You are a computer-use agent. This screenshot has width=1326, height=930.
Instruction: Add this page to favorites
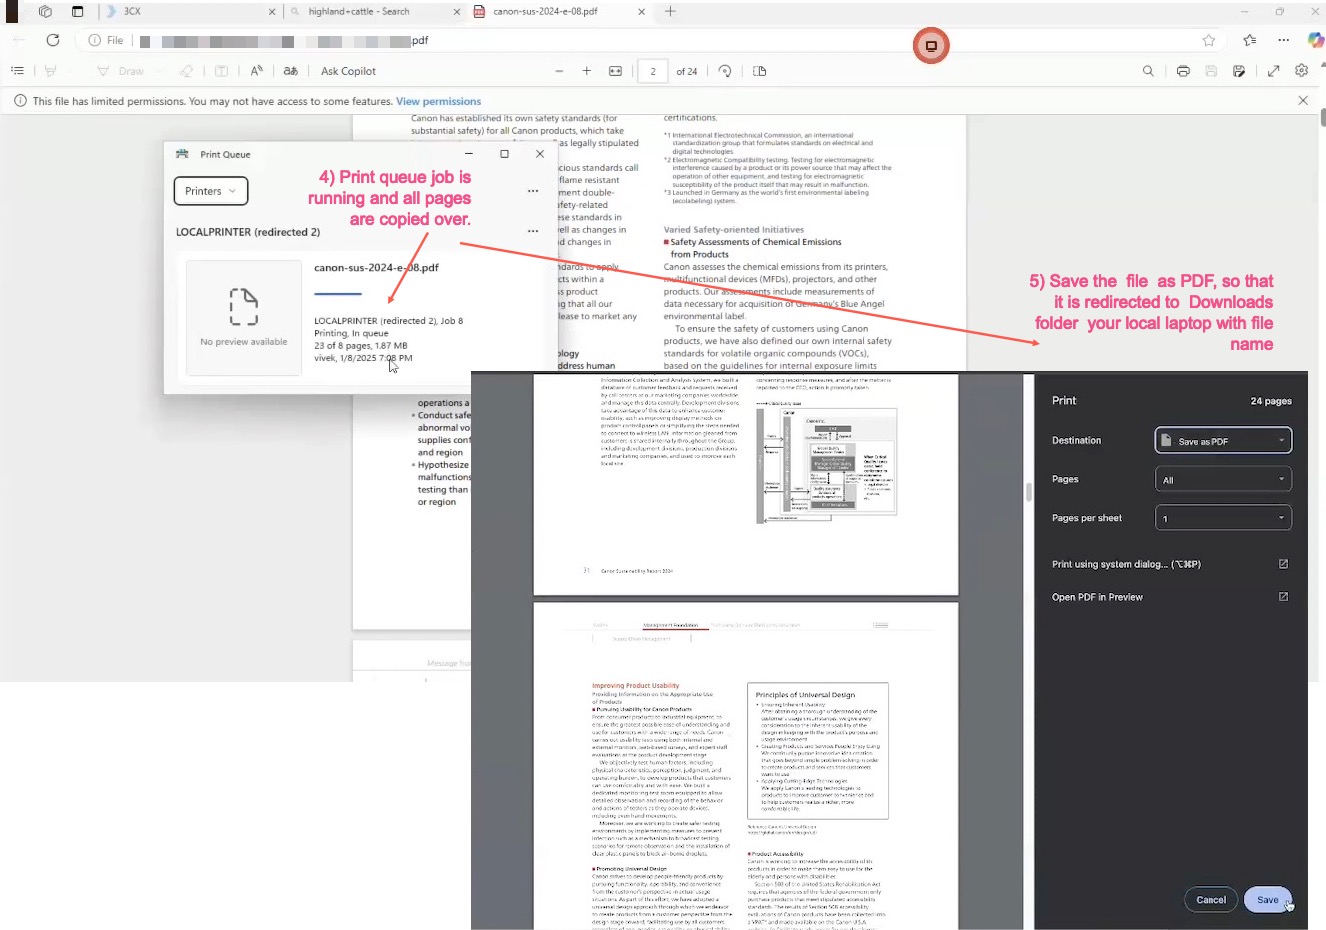pos(1209,40)
